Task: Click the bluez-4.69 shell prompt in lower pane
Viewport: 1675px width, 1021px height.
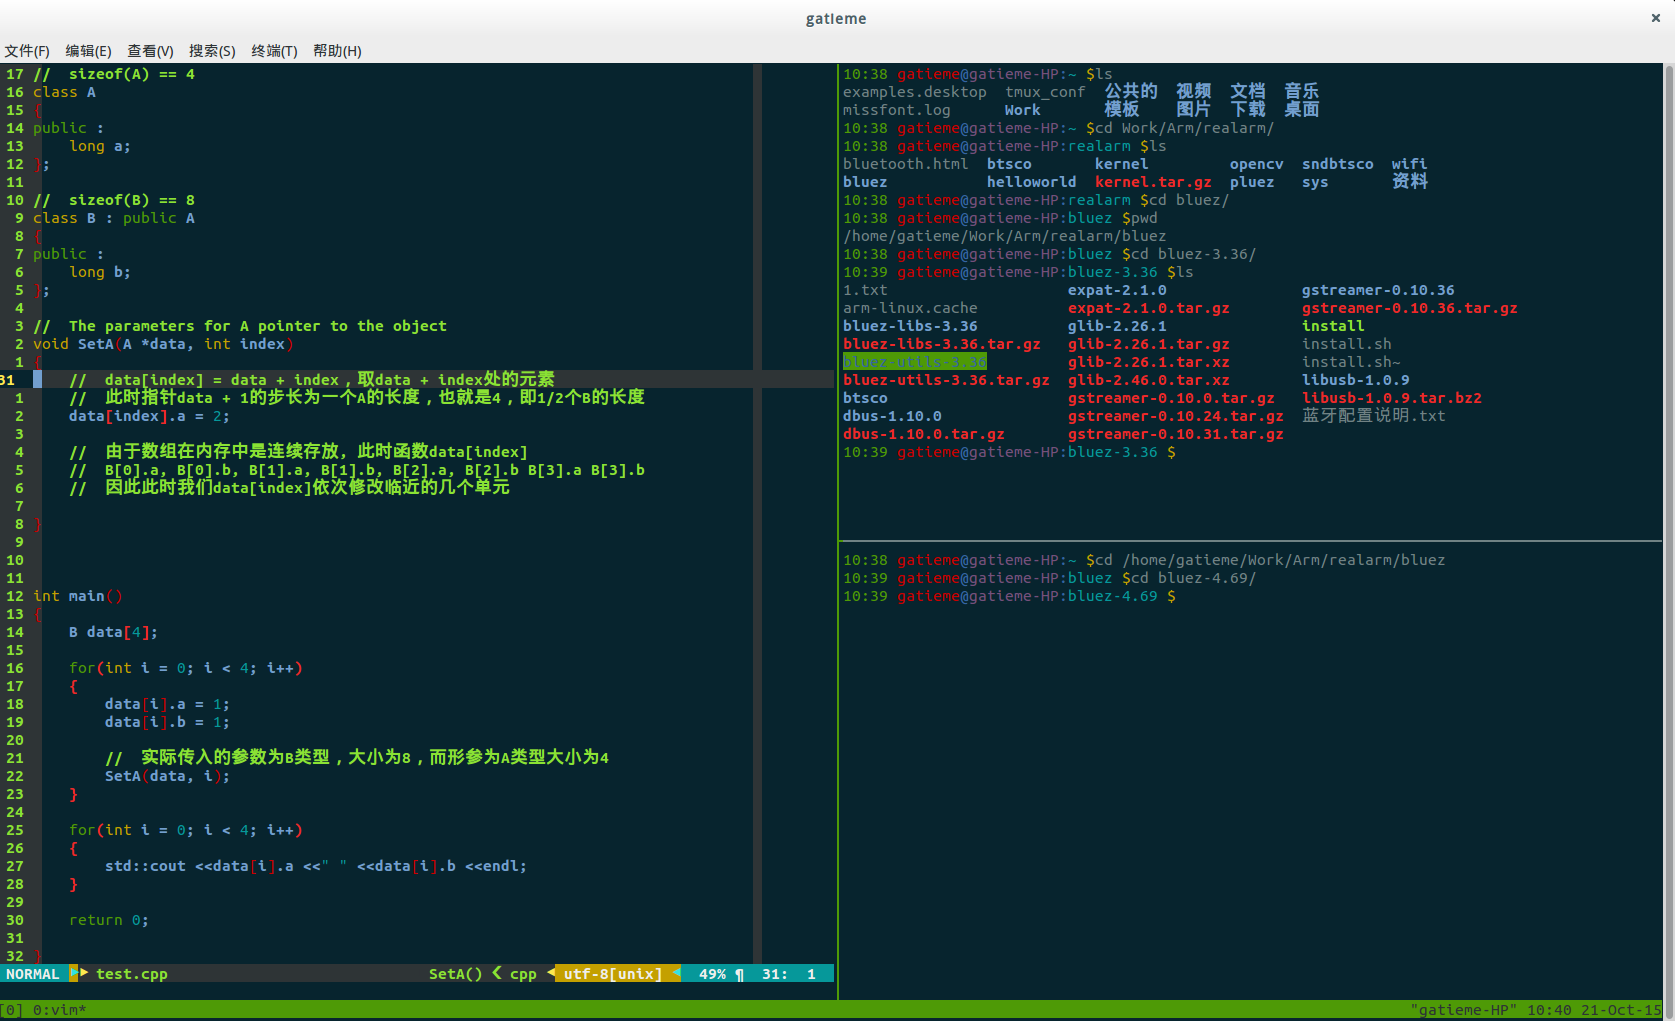Action: click(x=1009, y=596)
